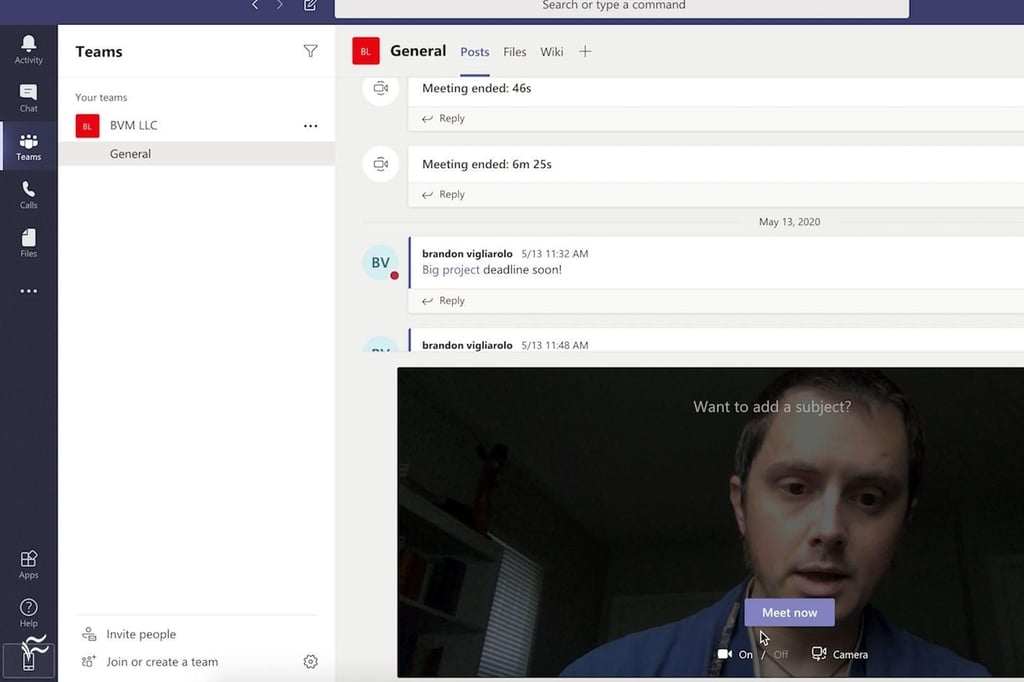Click the filter funnel icon in Teams
The width and height of the screenshot is (1024, 682).
pos(310,51)
